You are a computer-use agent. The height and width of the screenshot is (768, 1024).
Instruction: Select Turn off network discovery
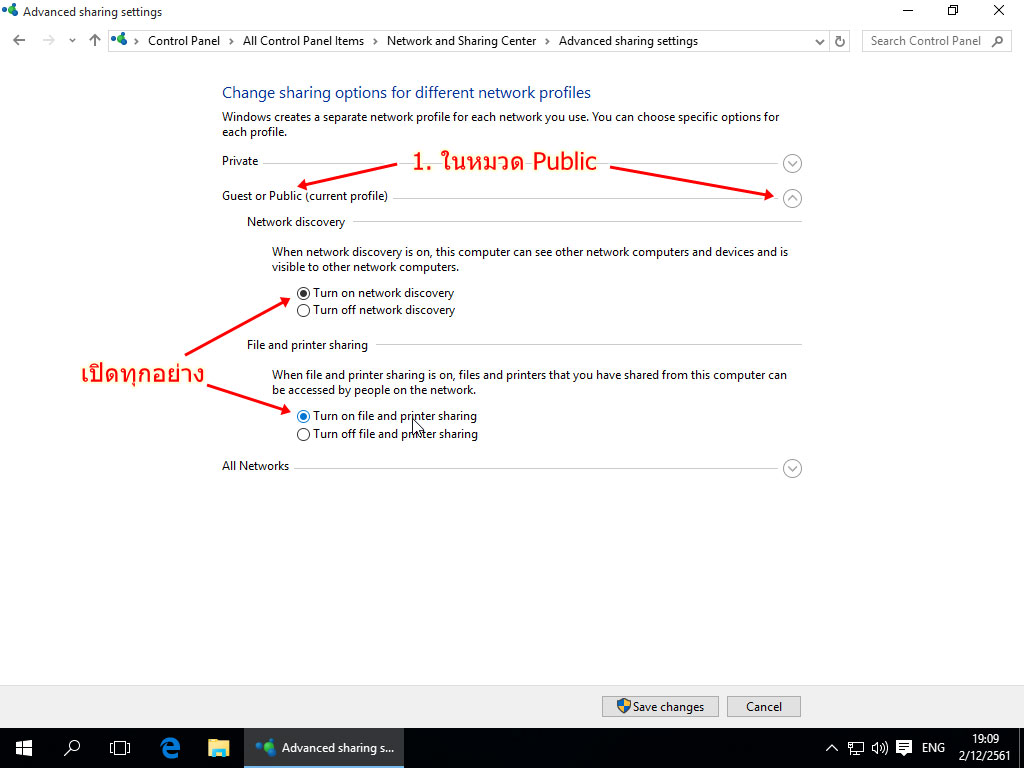tap(304, 311)
